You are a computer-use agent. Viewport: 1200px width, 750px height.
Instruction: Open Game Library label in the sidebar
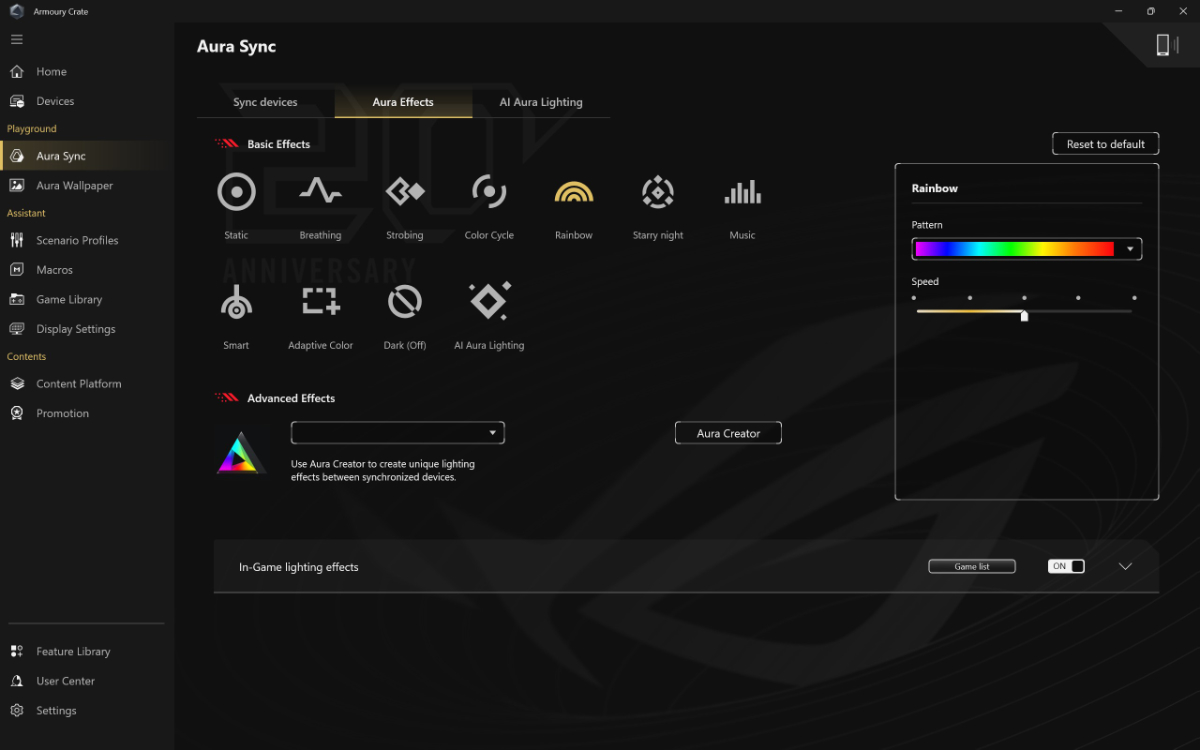pos(69,299)
